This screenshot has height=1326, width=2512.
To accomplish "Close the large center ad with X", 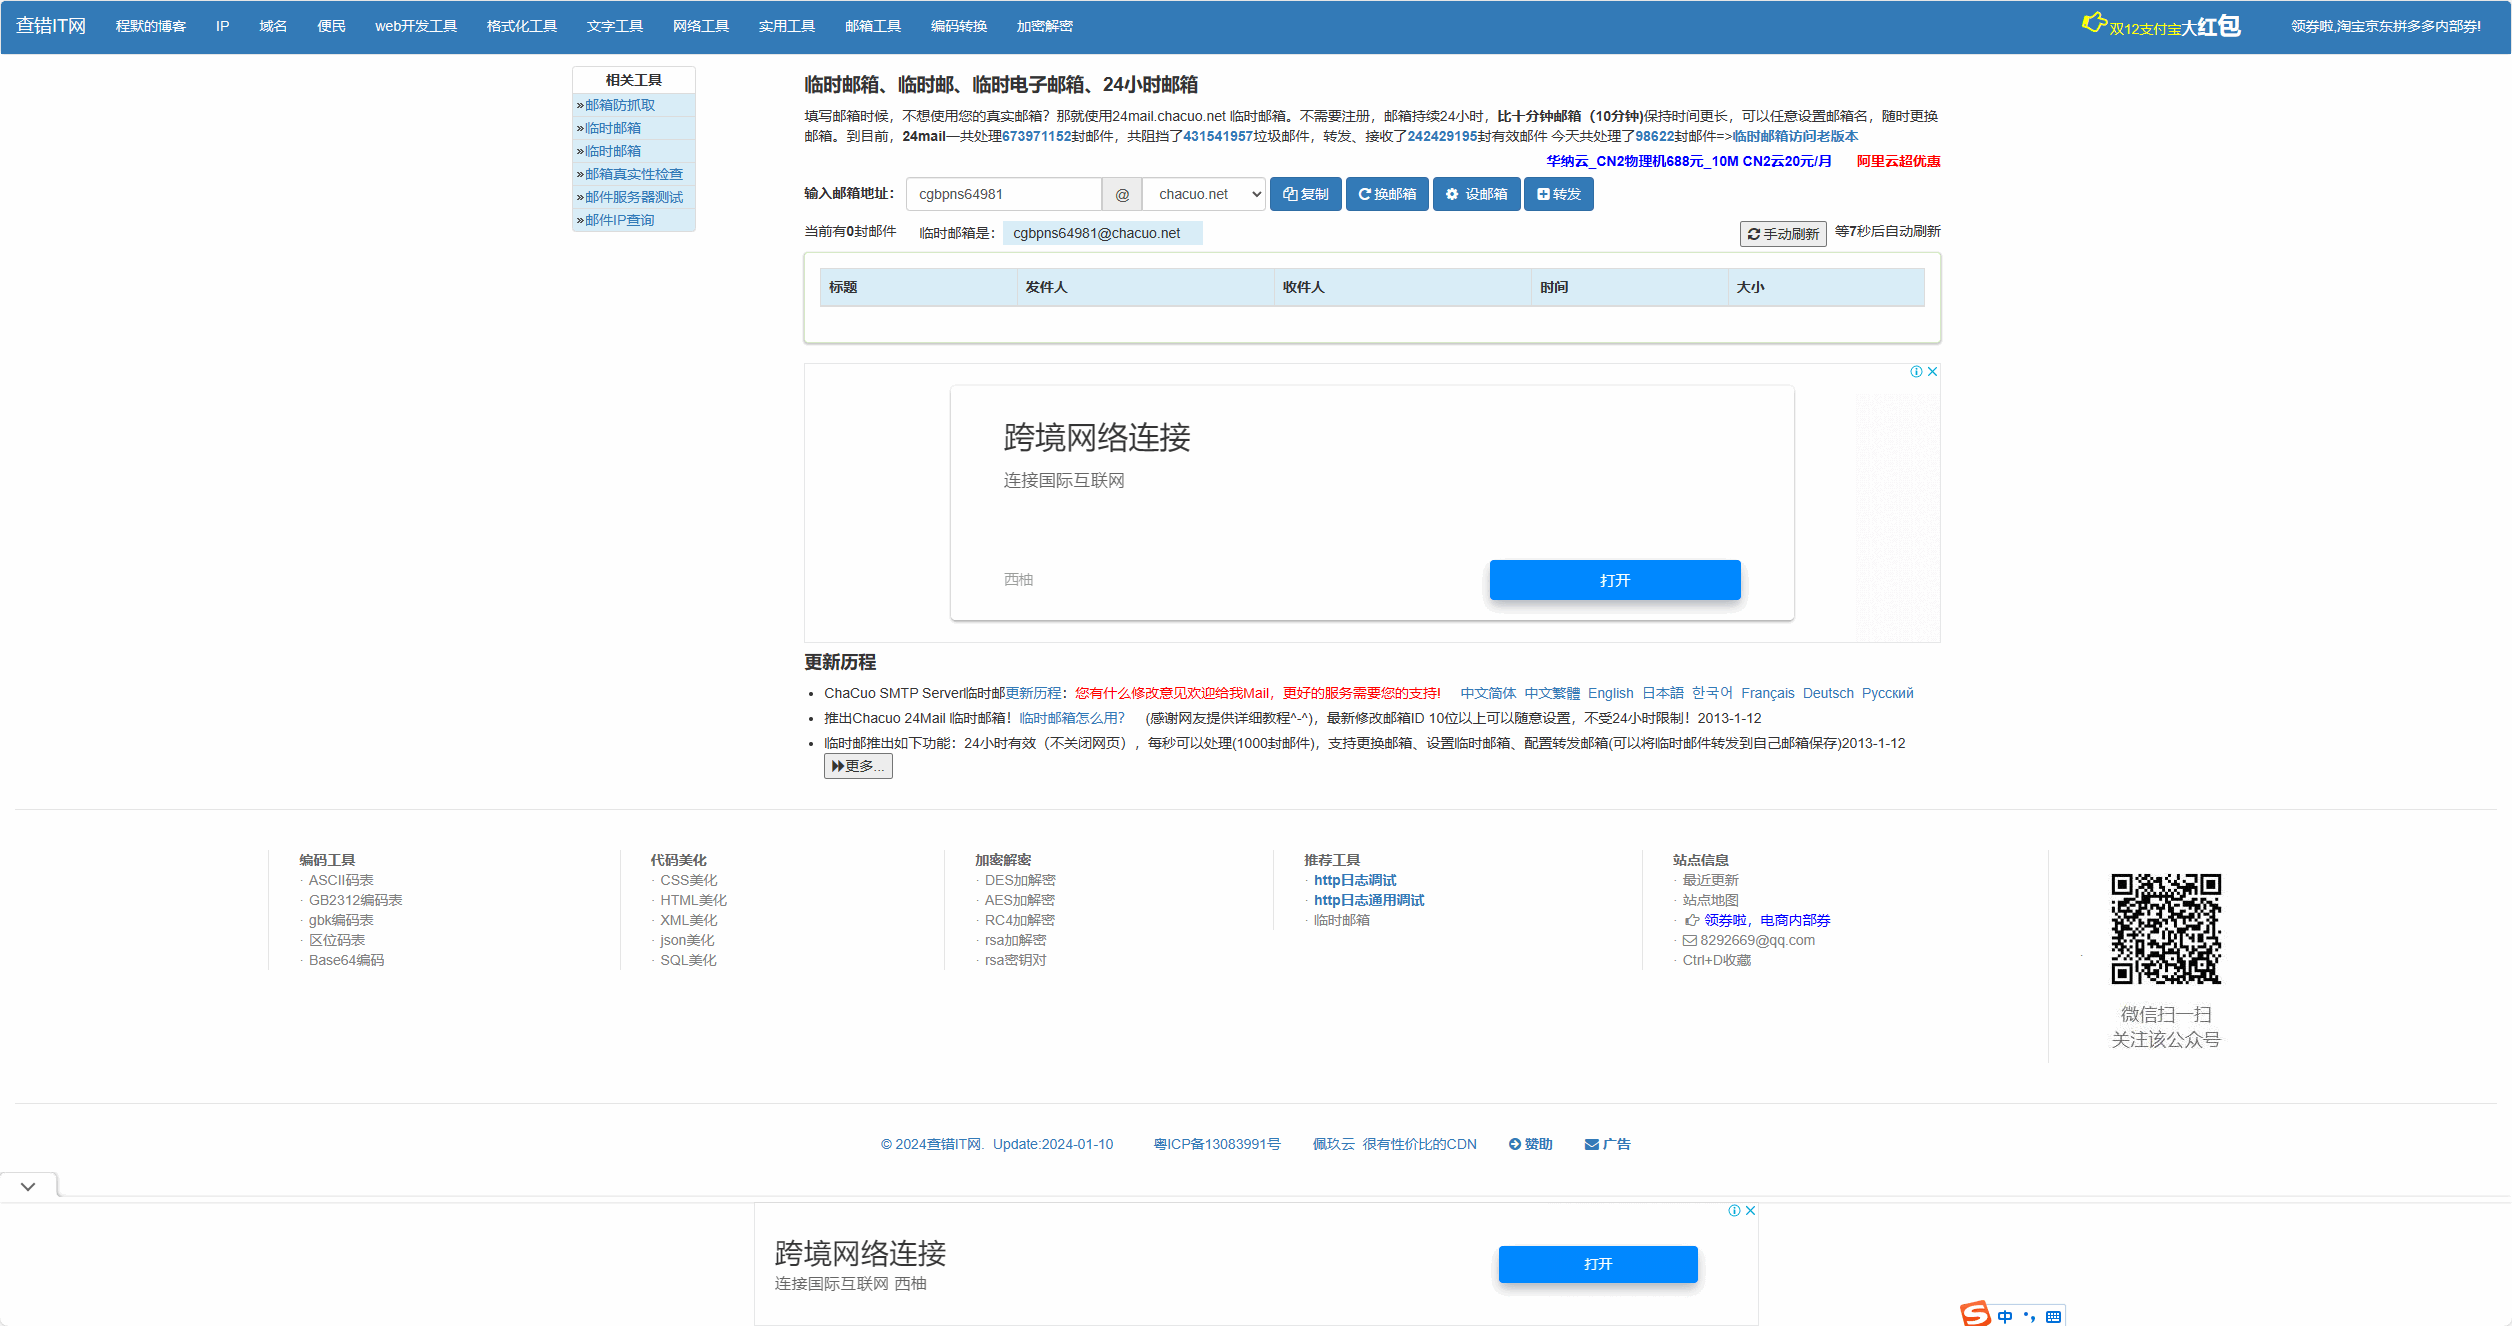I will click(x=1932, y=372).
